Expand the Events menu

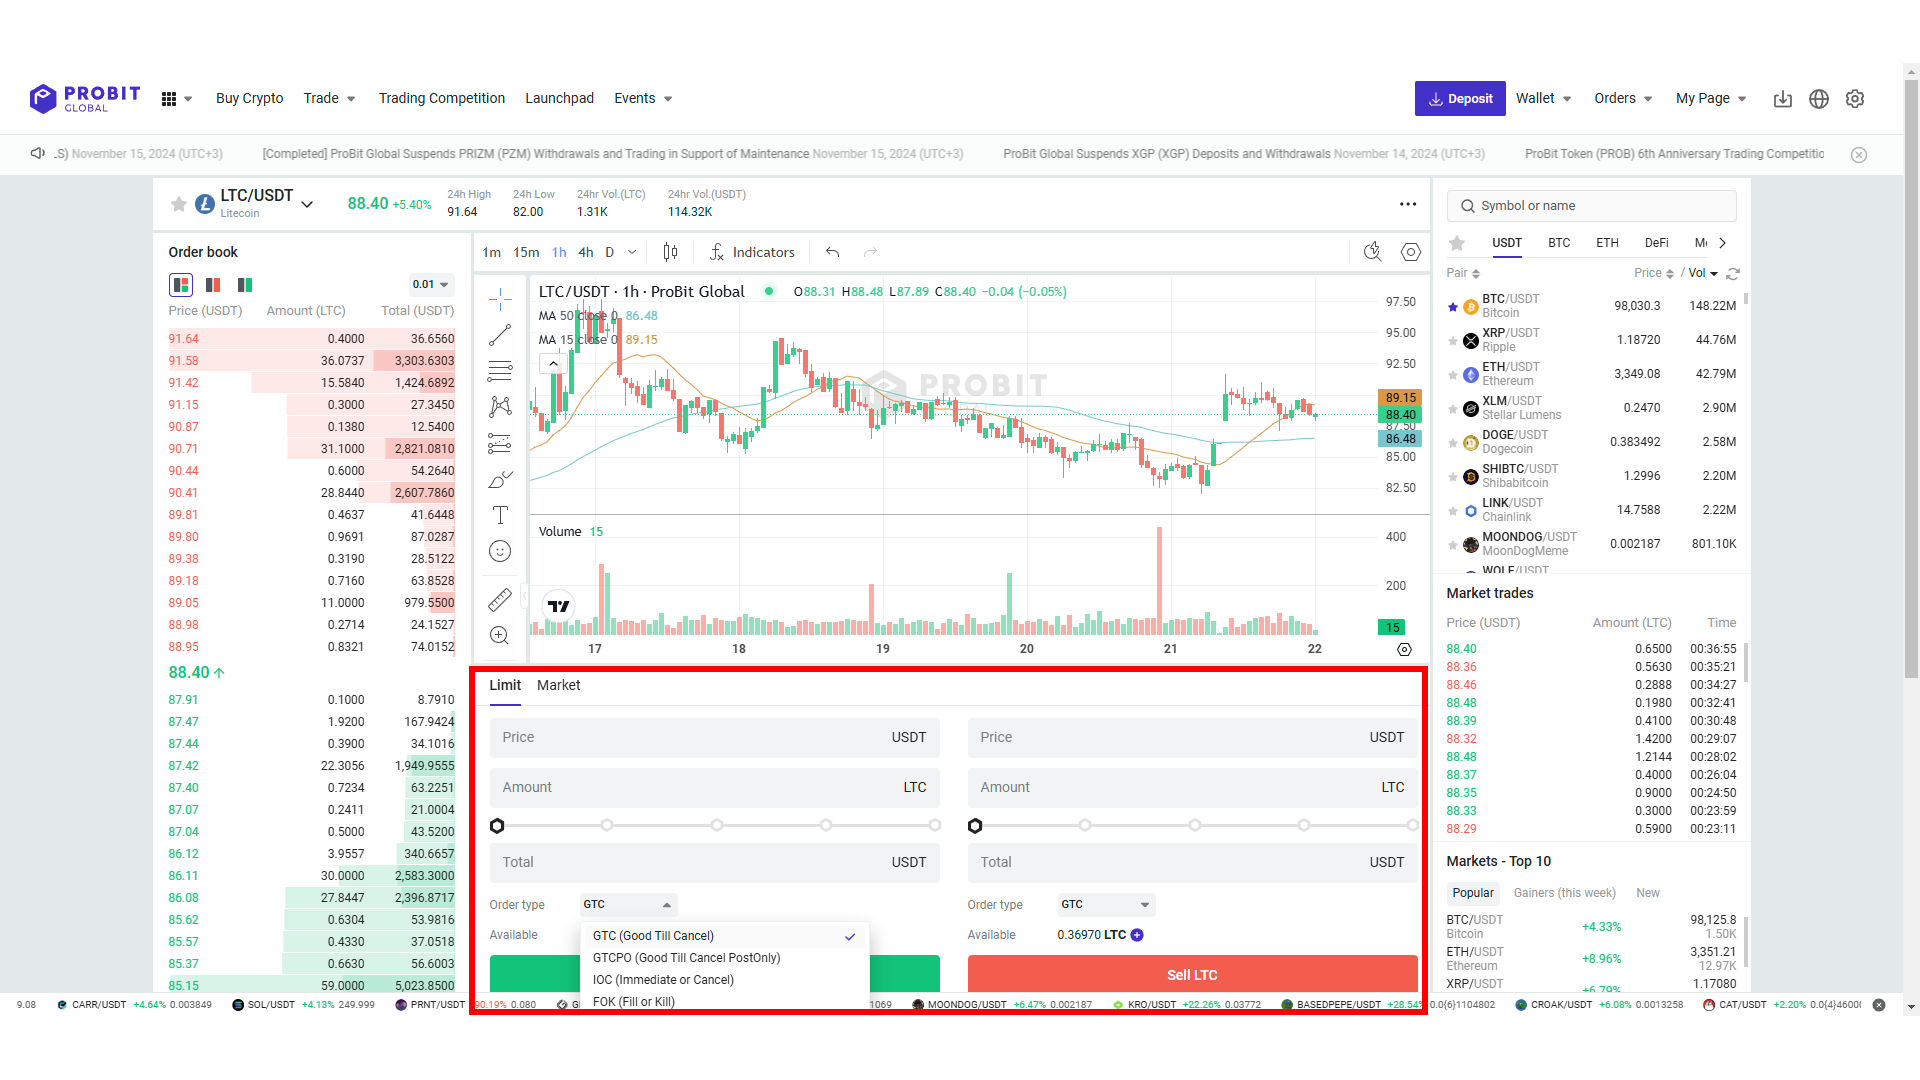click(643, 98)
